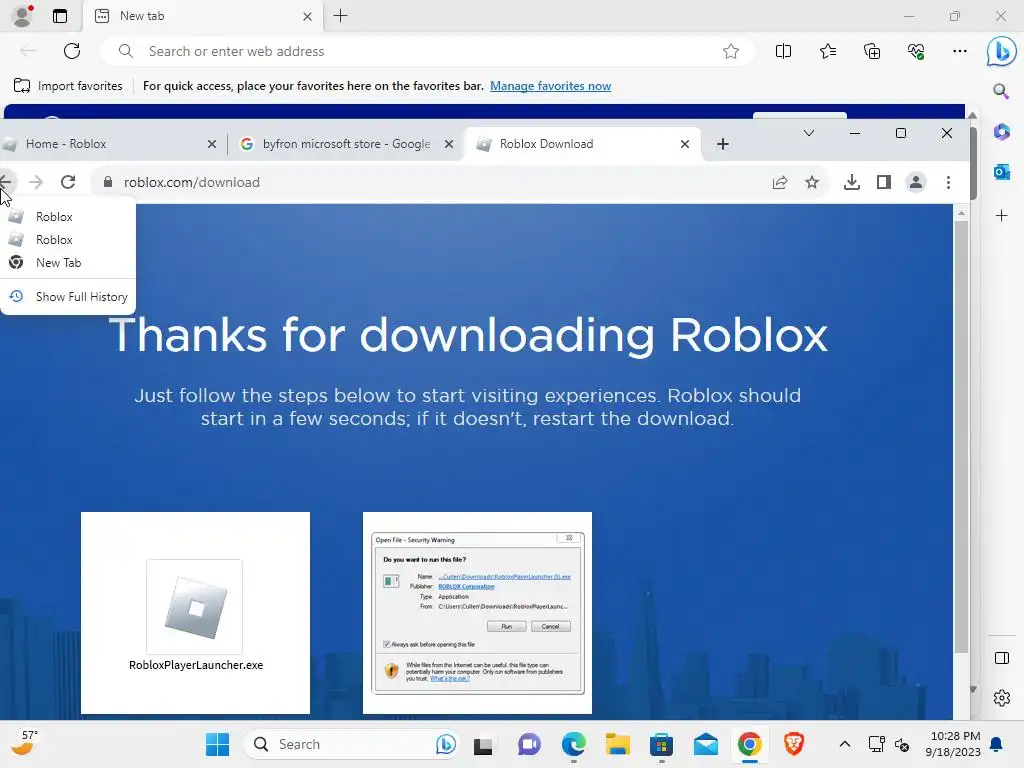
Task: Open Edge browser essentials heart icon
Action: 916,51
